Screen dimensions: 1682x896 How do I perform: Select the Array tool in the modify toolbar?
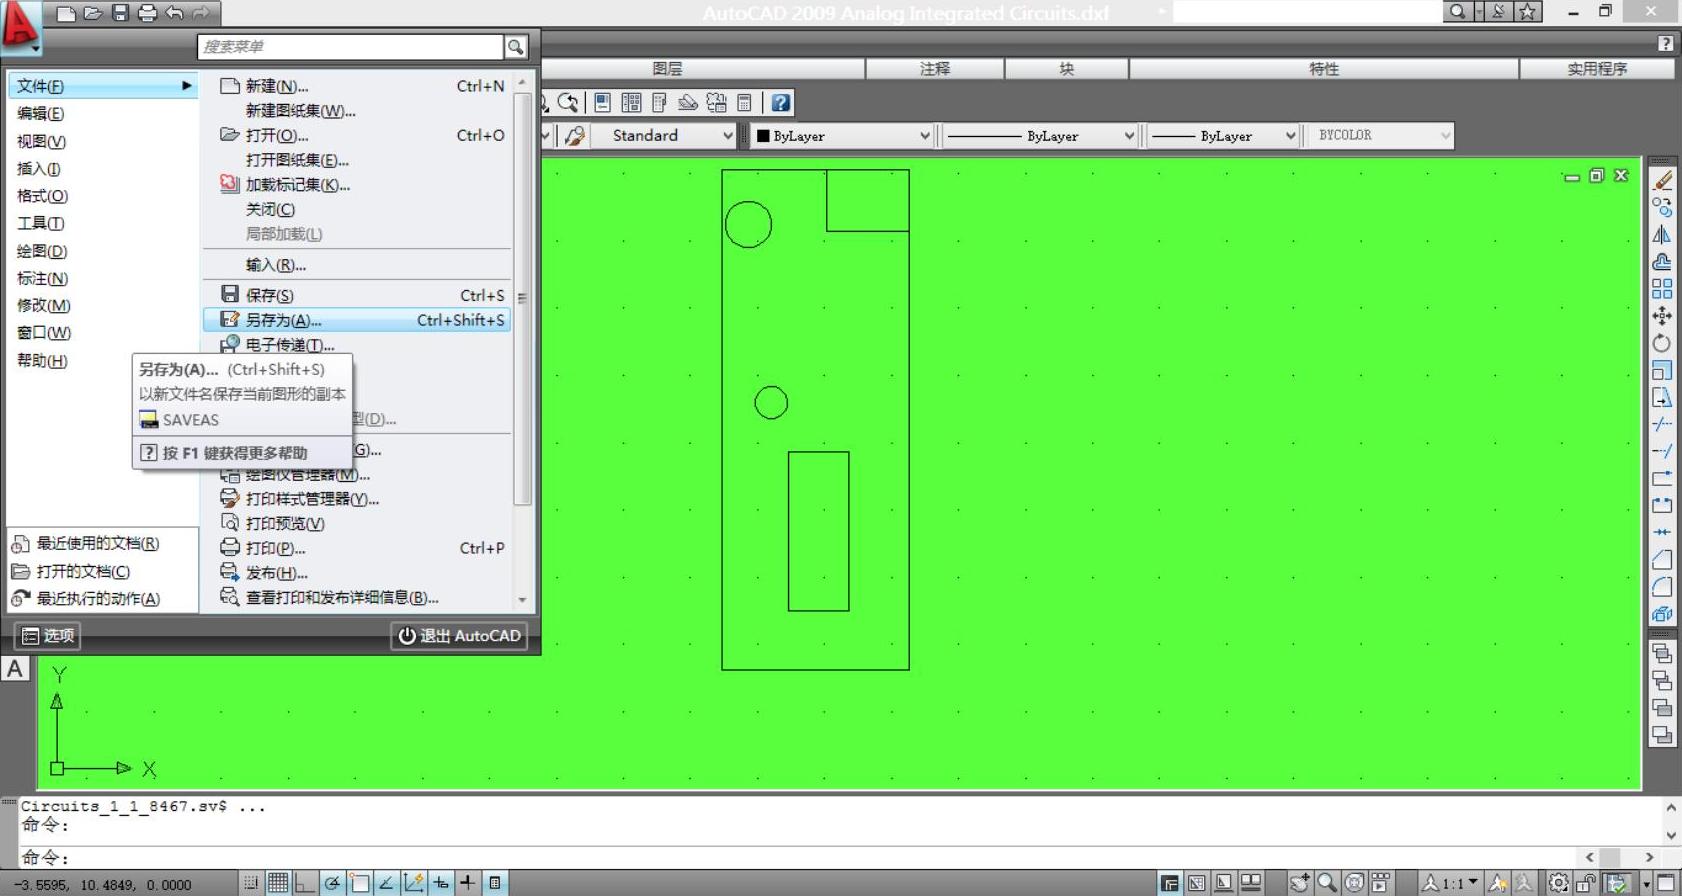click(x=1662, y=289)
